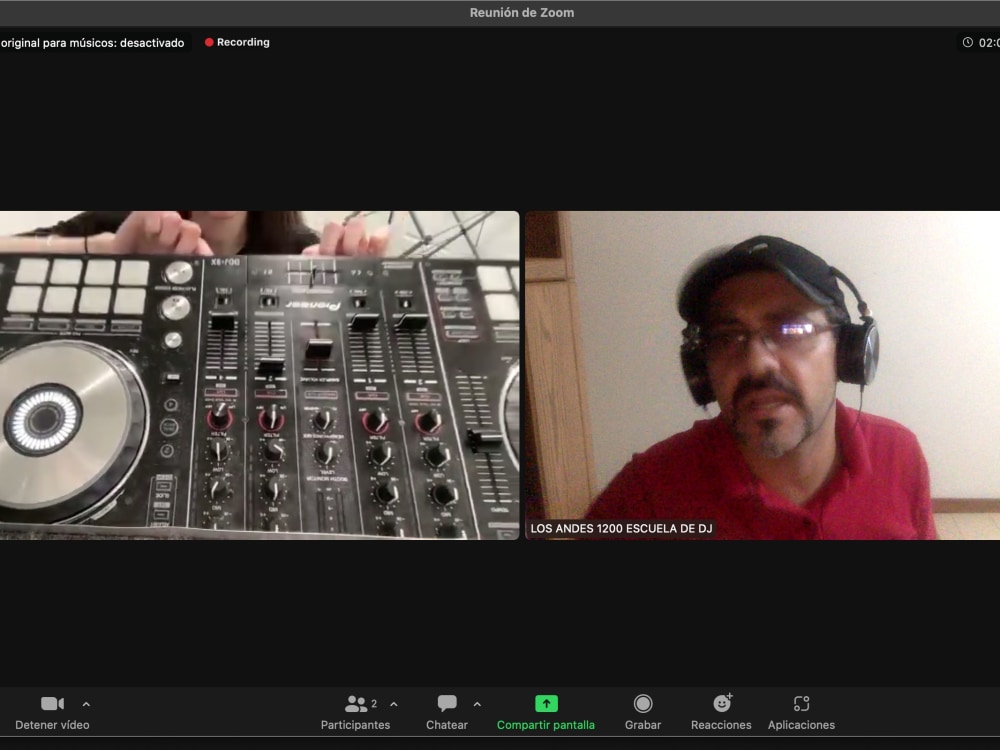Expand chat options chevron beside Chatear

tap(477, 704)
